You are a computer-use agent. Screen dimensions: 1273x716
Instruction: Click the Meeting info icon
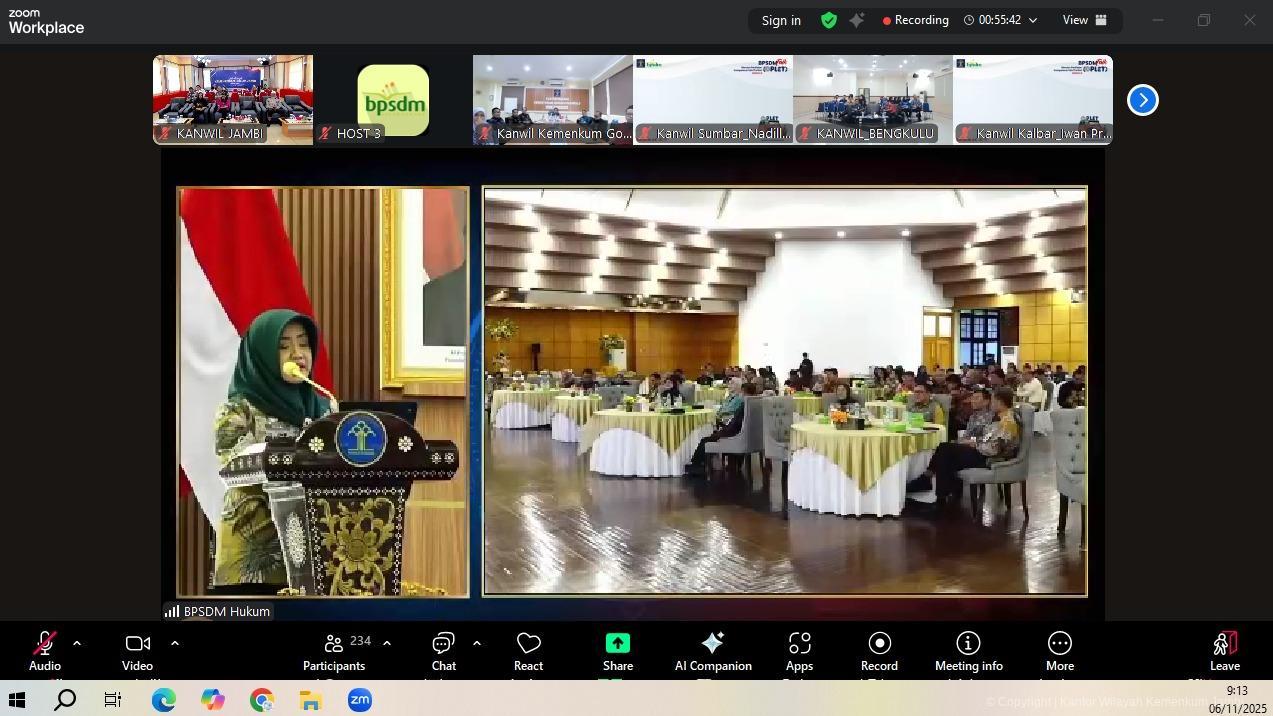tap(968, 651)
